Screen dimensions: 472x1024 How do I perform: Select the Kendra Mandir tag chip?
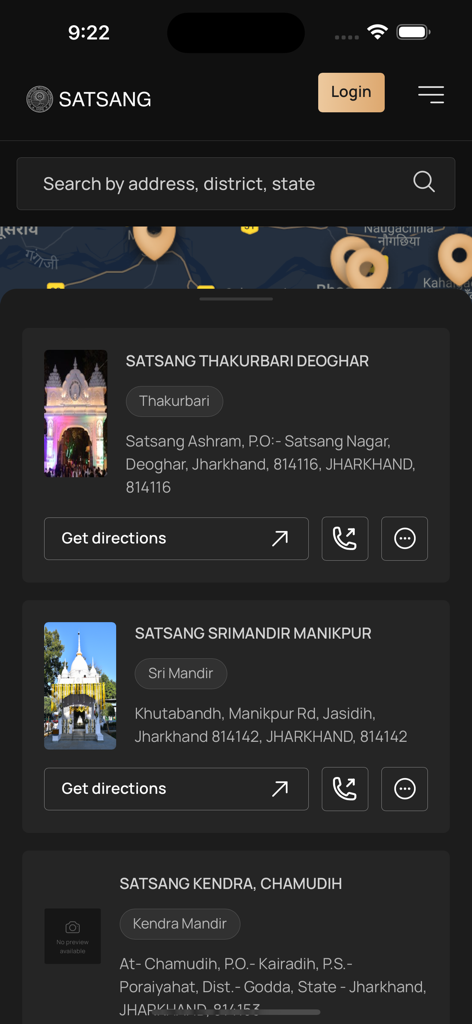180,924
